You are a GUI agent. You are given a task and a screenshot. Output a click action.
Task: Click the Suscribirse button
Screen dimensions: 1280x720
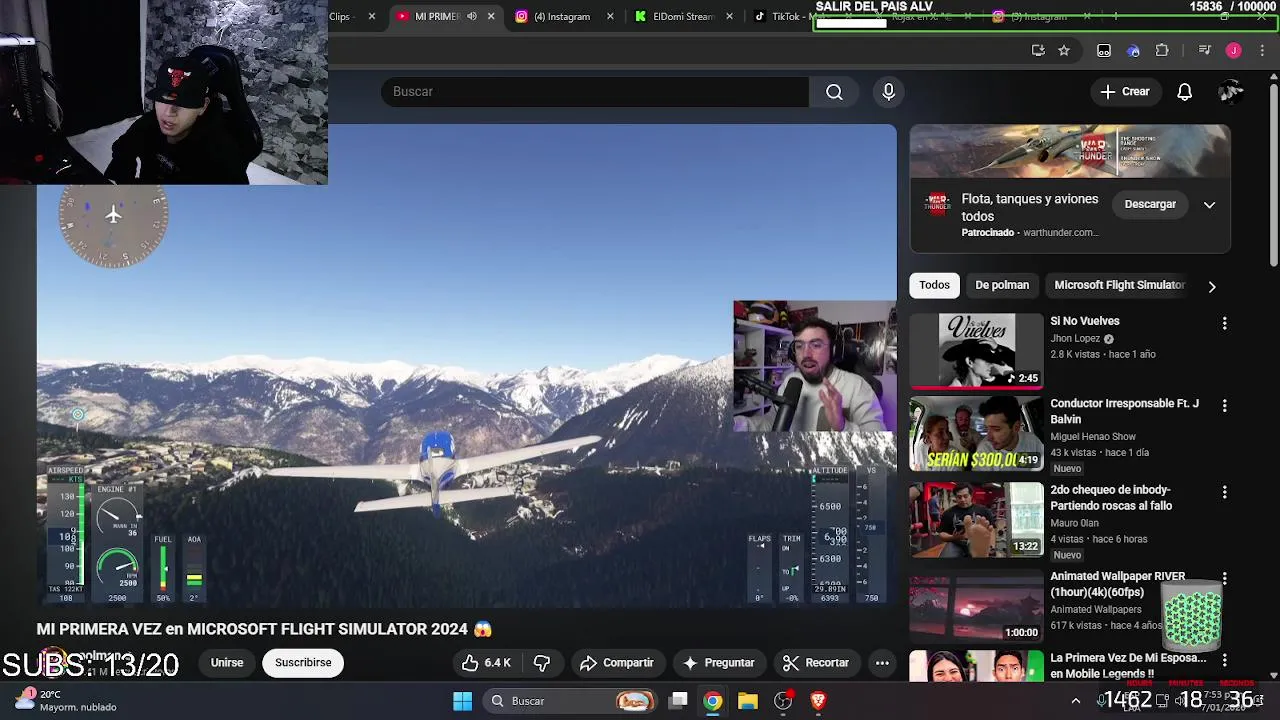pyautogui.click(x=303, y=663)
